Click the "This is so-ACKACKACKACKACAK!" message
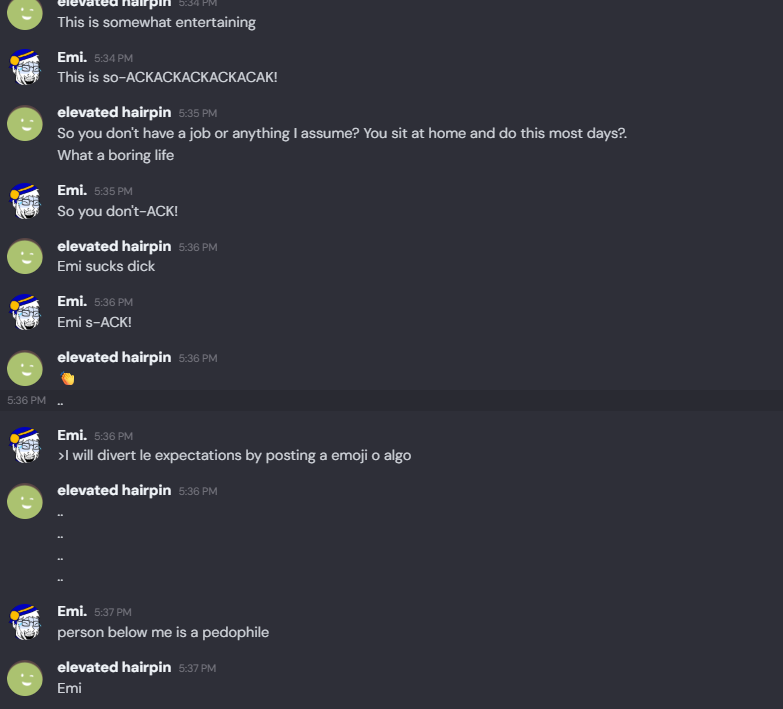This screenshot has height=709, width=783. [167, 77]
